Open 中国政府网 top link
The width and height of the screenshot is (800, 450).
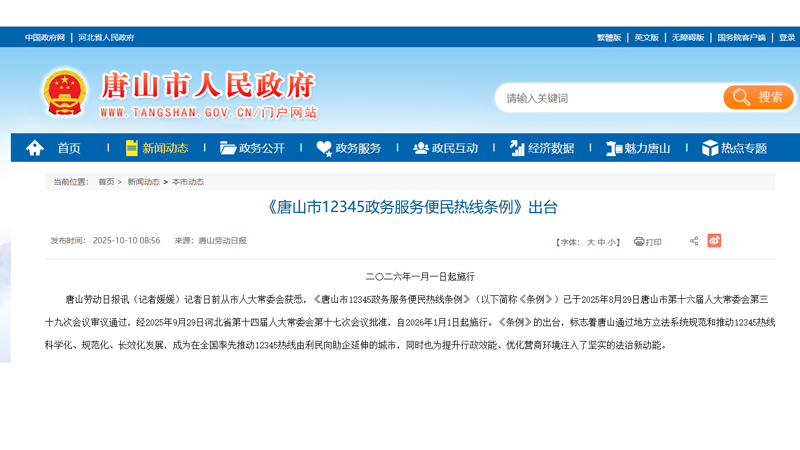45,37
